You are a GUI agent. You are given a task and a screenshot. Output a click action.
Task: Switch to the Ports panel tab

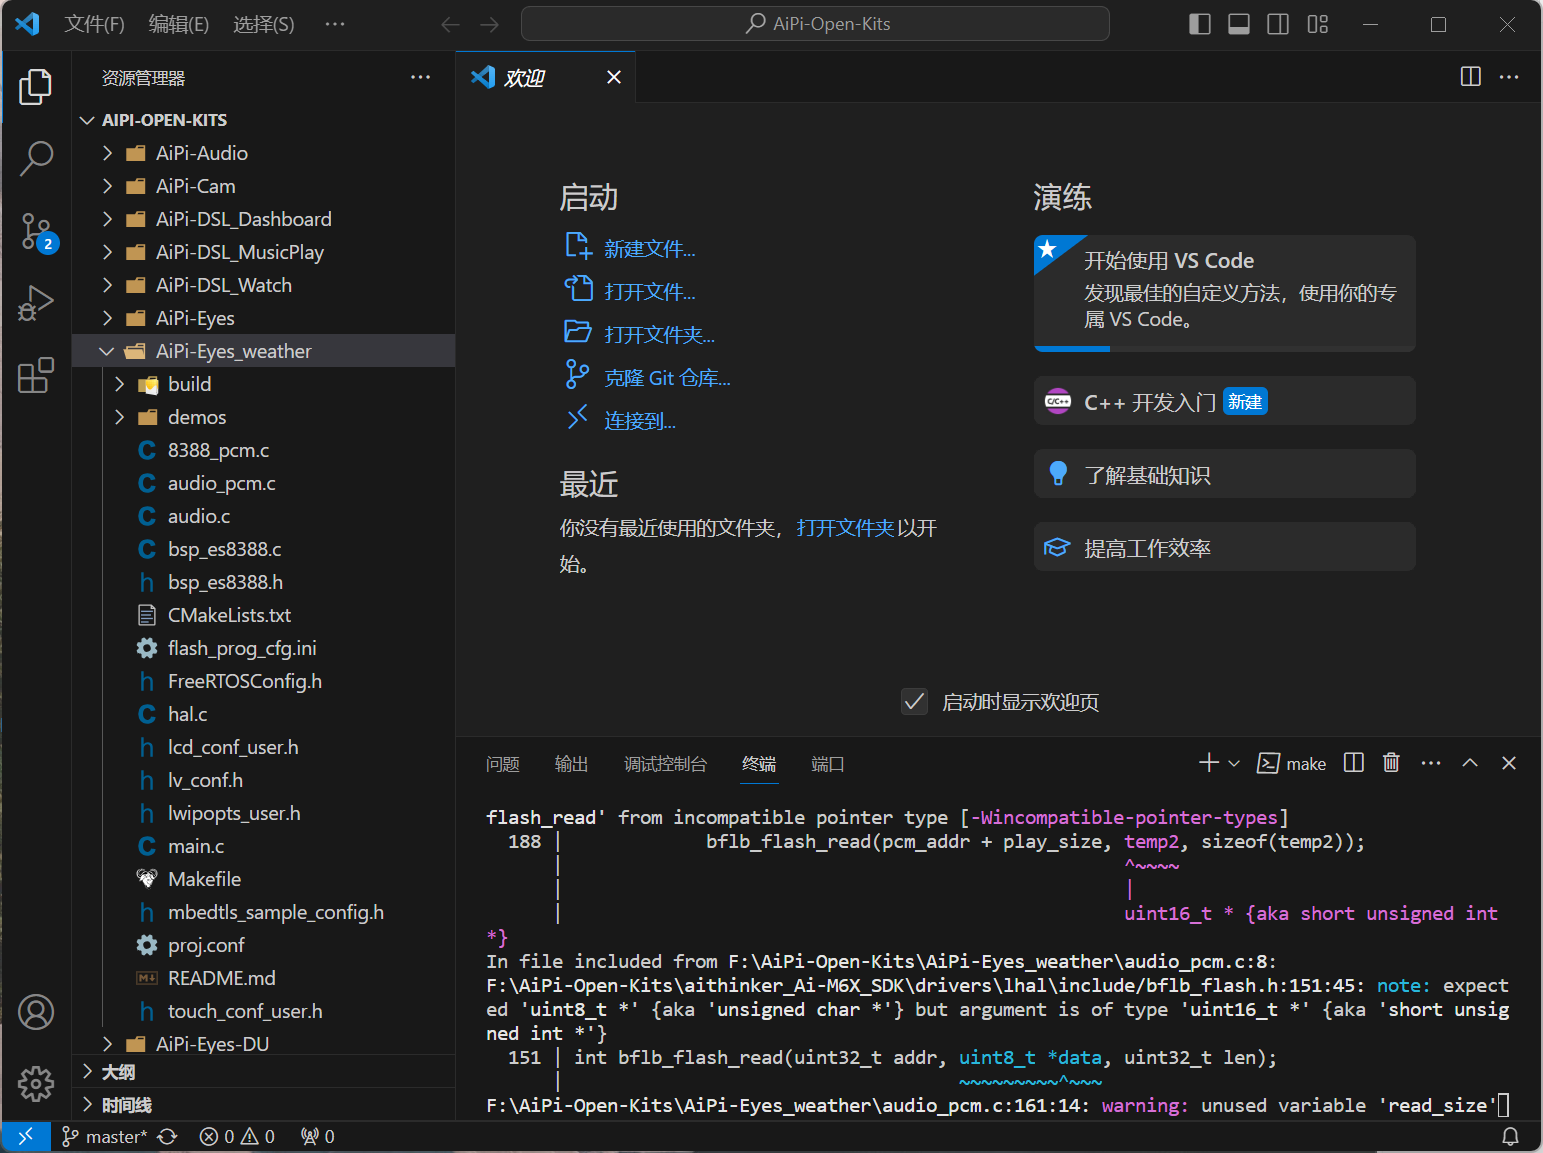pyautogui.click(x=828, y=764)
